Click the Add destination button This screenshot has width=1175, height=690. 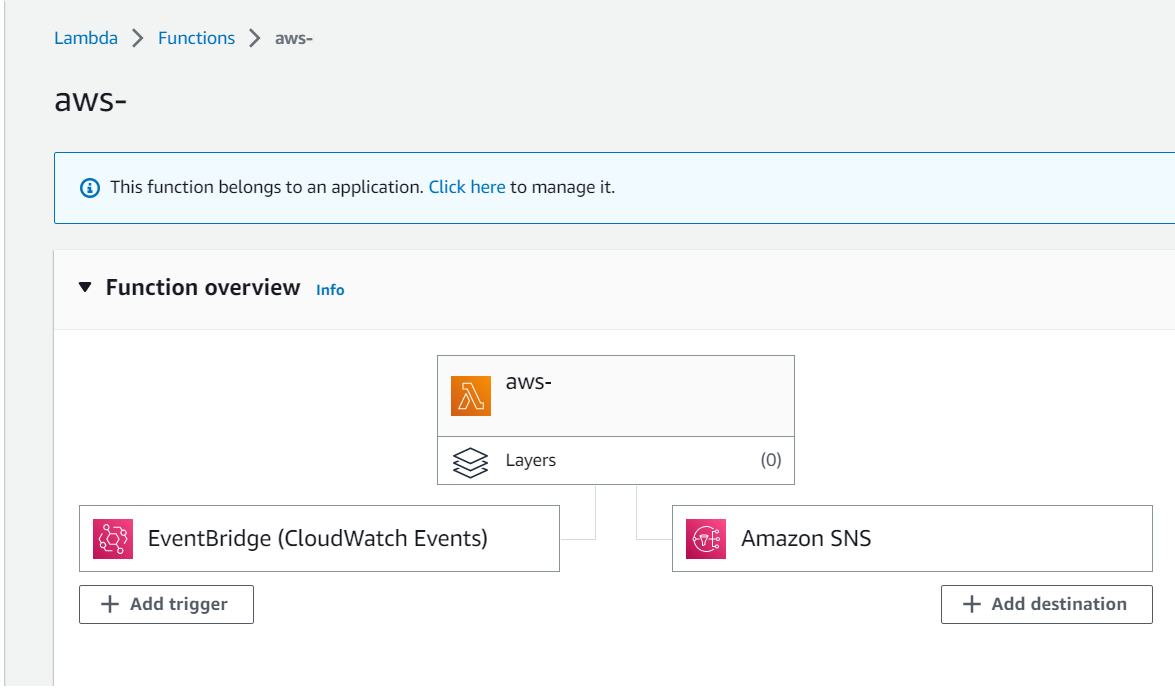1047,605
